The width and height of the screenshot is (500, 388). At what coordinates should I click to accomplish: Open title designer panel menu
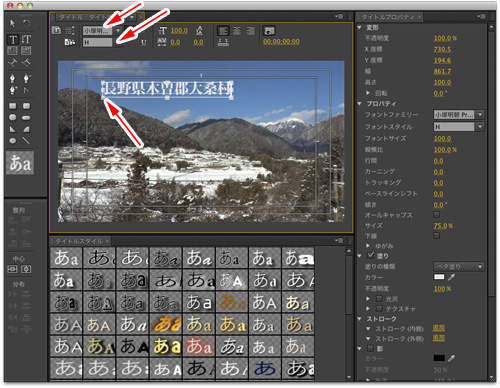click(x=339, y=16)
